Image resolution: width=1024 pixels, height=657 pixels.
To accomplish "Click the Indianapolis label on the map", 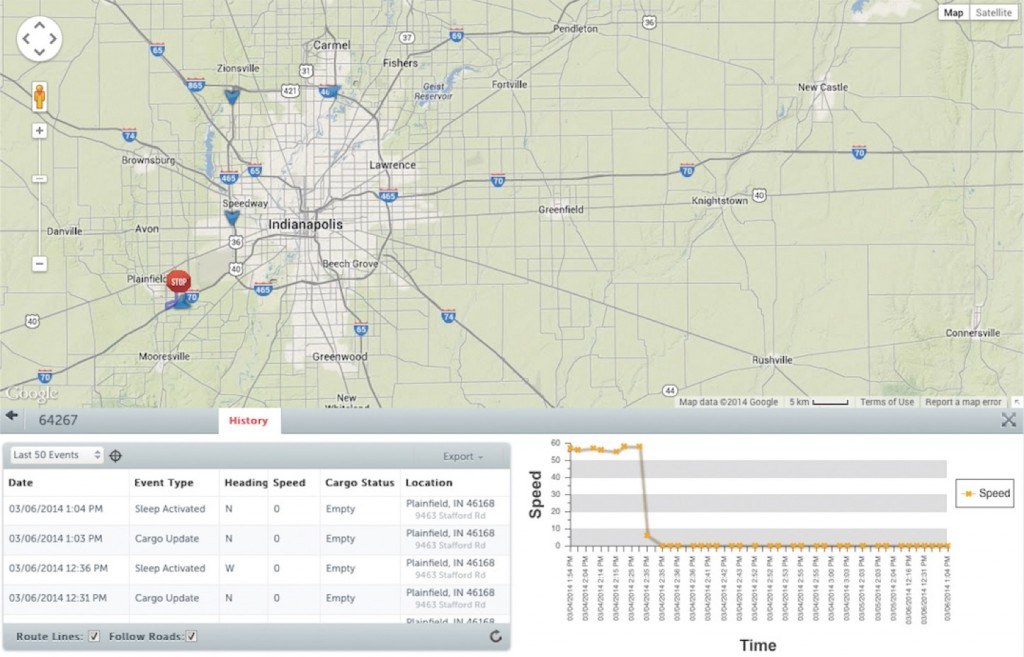I will coord(305,225).
